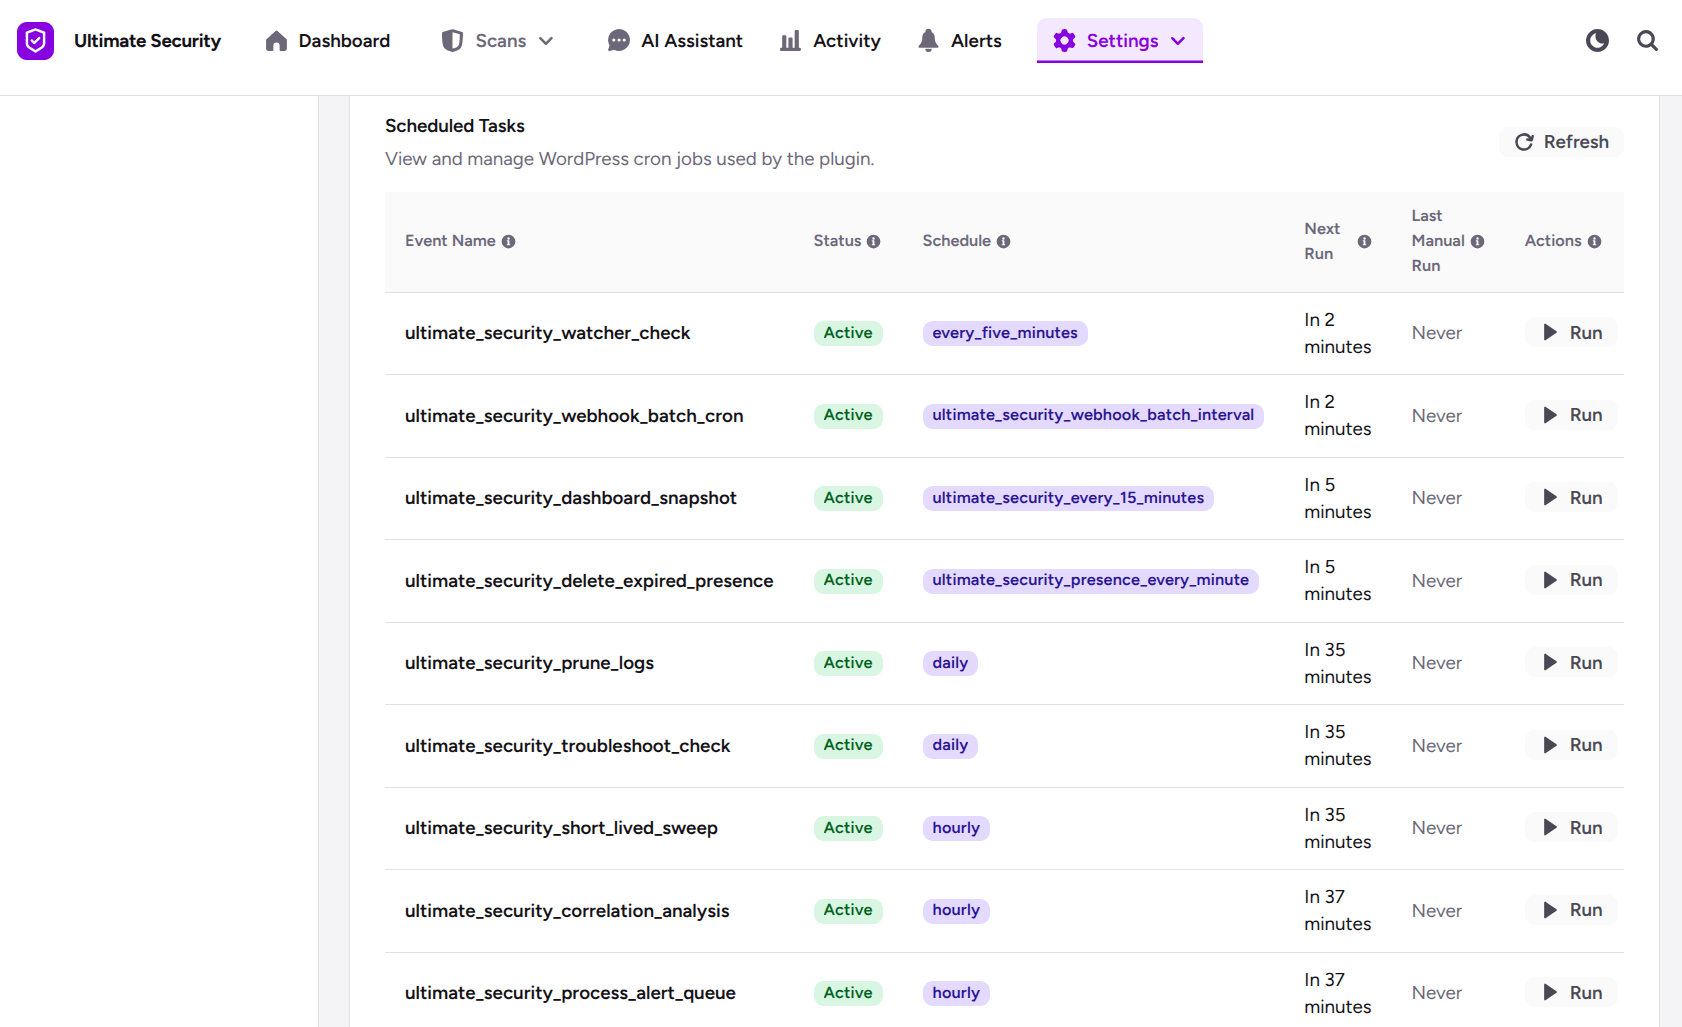The image size is (1682, 1027).
Task: Click info icon beside Next Run header
Action: point(1364,241)
